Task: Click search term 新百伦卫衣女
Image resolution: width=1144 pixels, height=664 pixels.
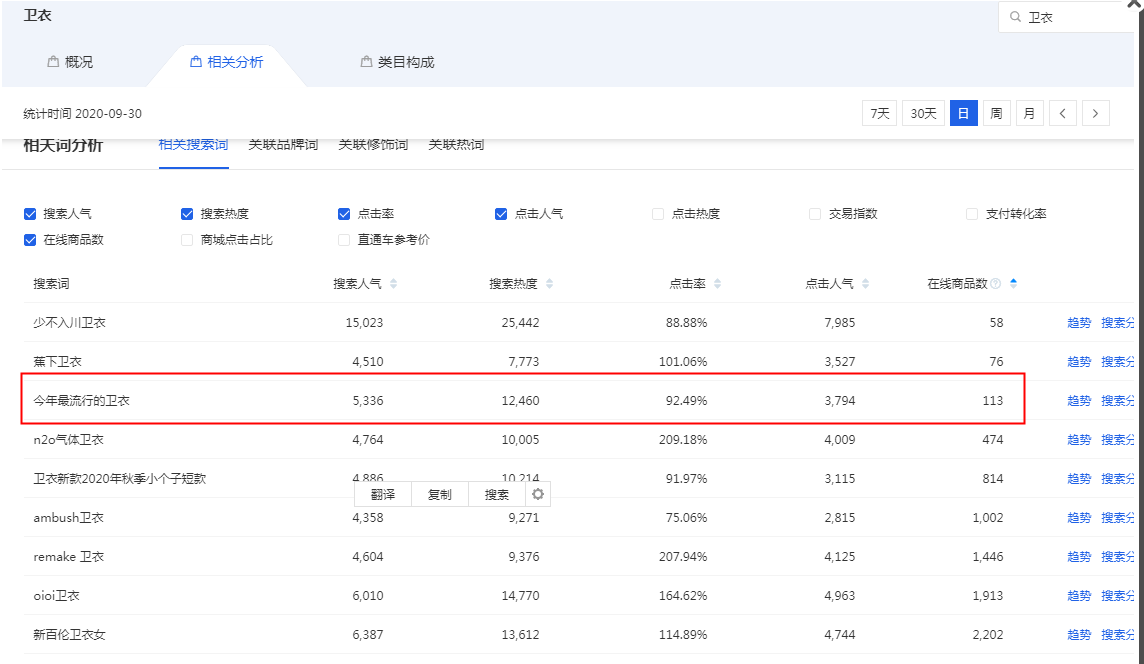Action: coord(69,635)
